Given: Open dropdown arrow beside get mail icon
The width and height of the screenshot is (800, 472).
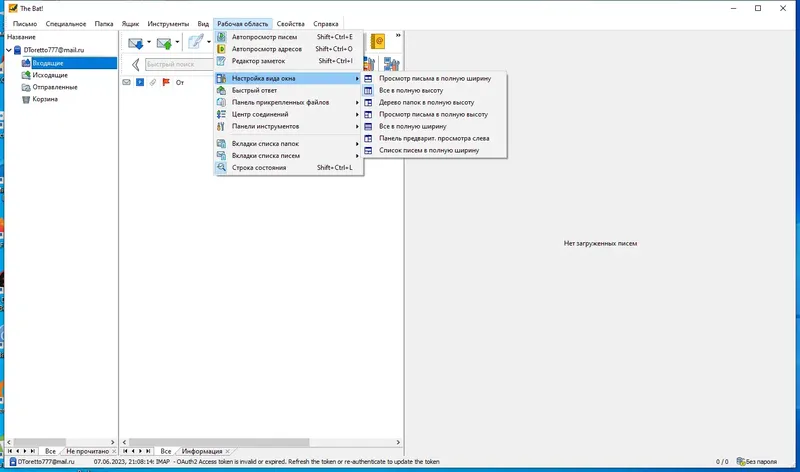Looking at the screenshot, I should pyautogui.click(x=149, y=42).
